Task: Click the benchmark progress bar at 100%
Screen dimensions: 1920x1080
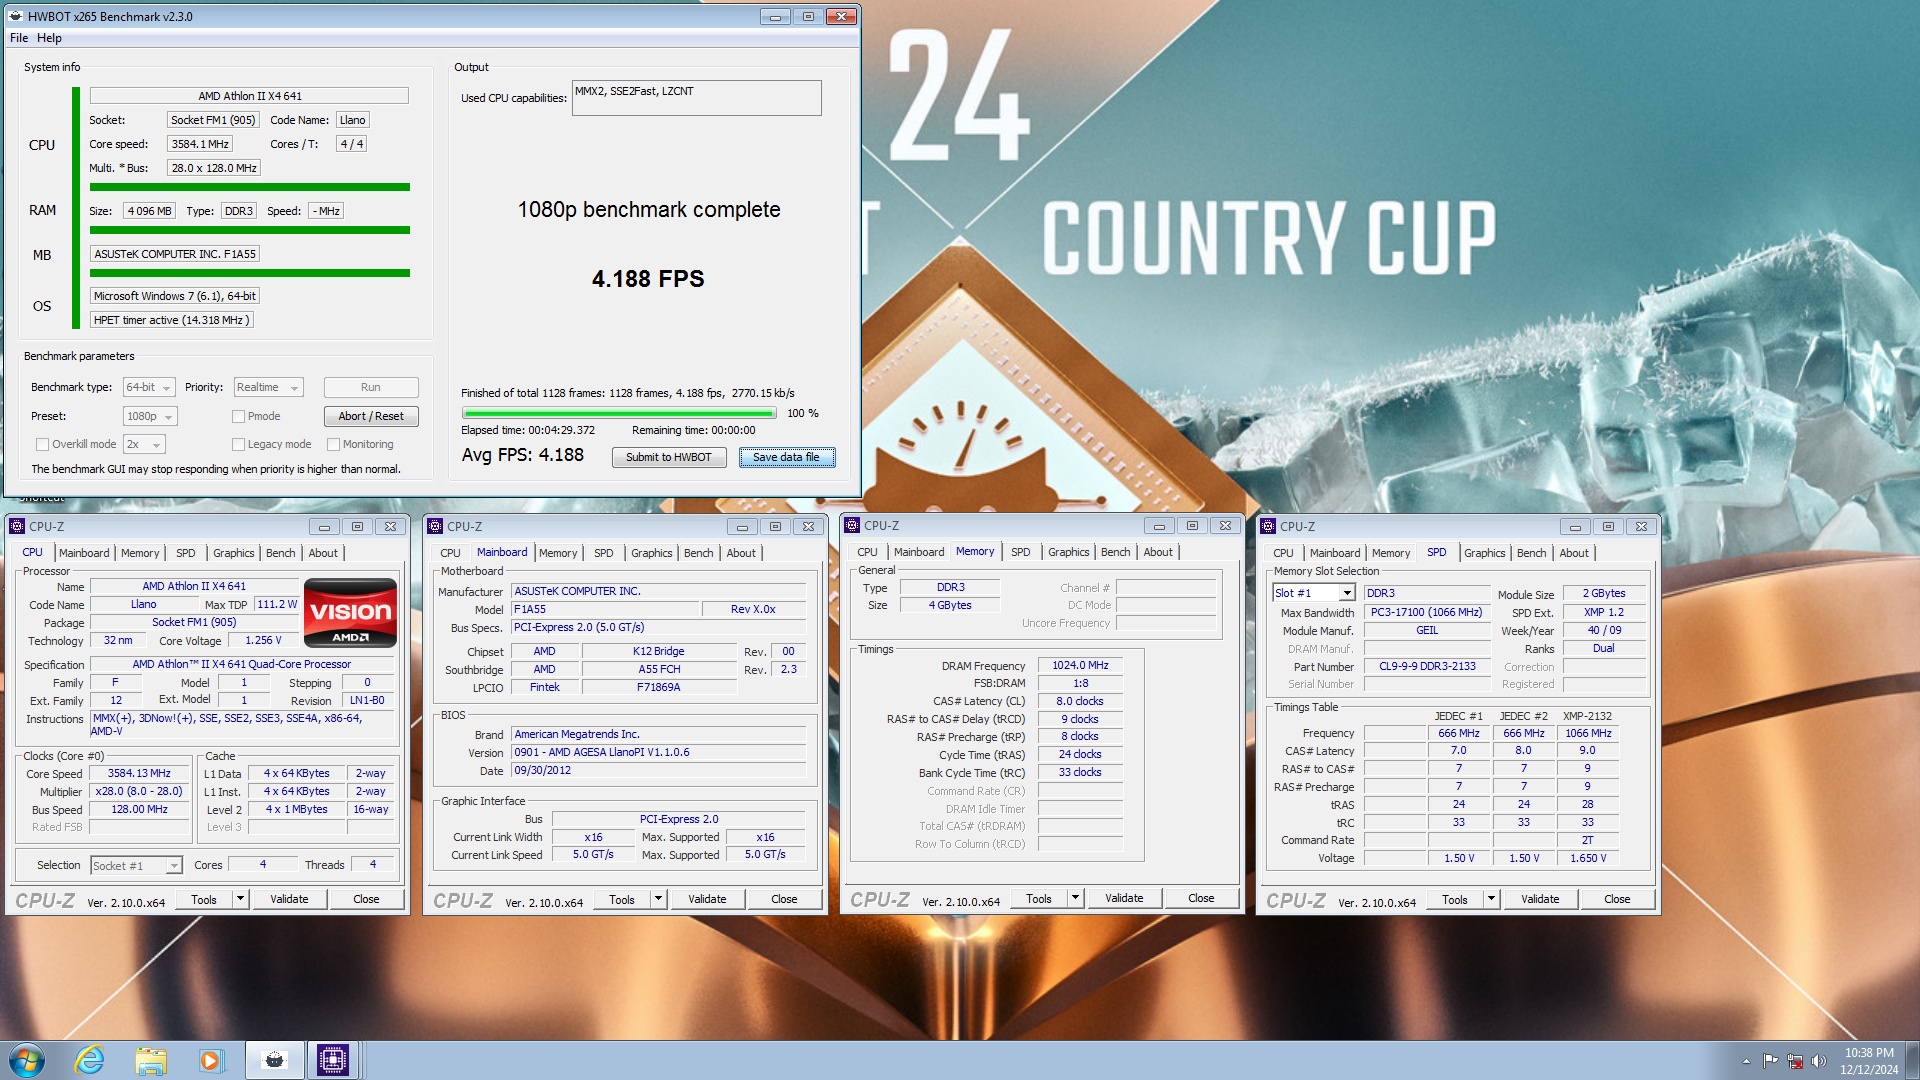Action: pyautogui.click(x=619, y=413)
